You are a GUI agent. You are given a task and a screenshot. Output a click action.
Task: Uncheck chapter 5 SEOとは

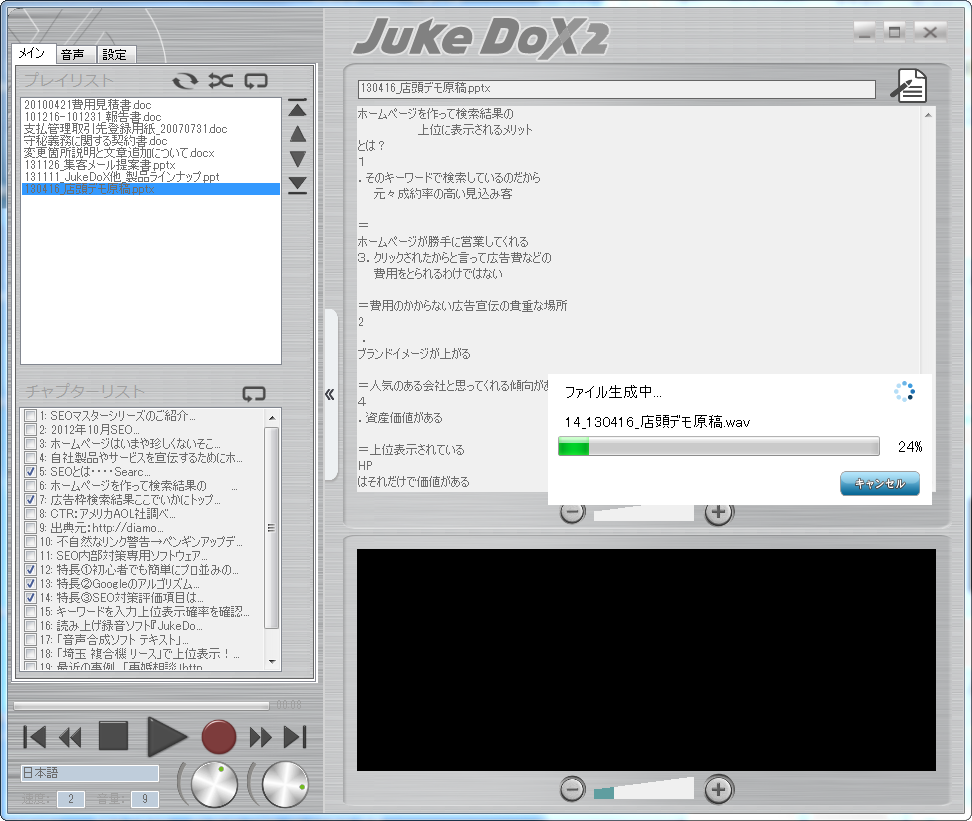(30, 471)
